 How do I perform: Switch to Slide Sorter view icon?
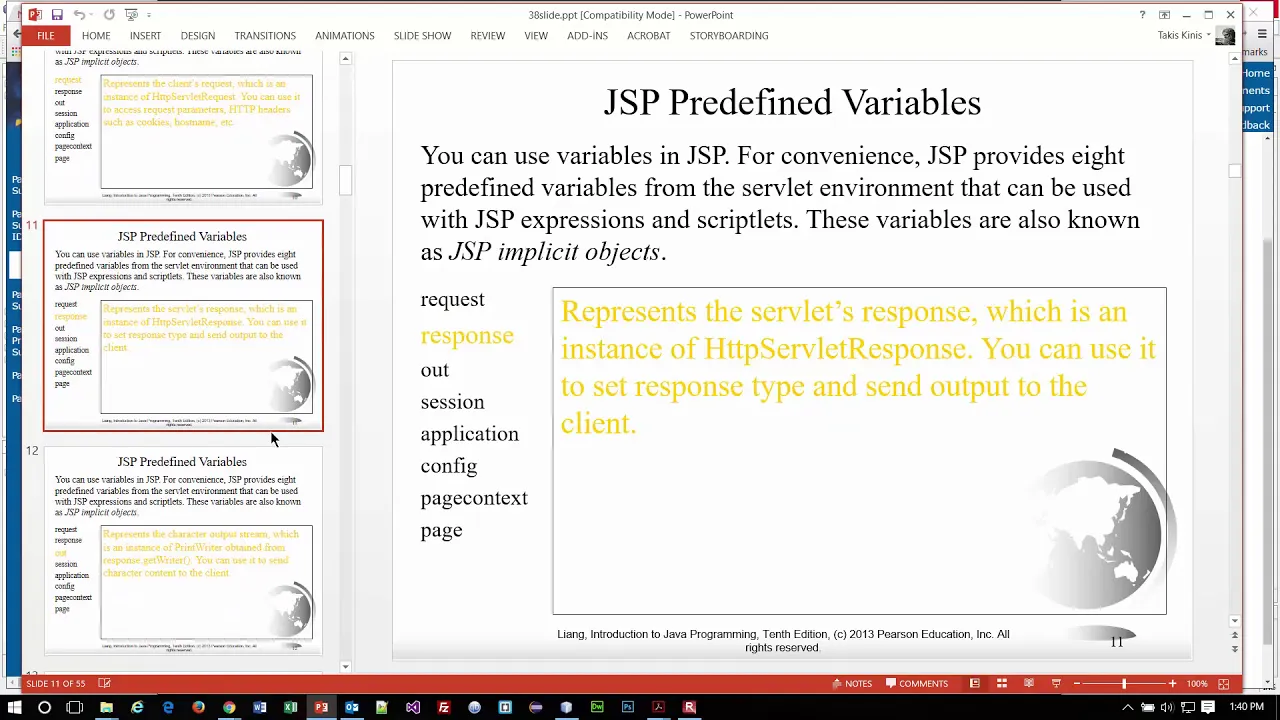(1001, 684)
